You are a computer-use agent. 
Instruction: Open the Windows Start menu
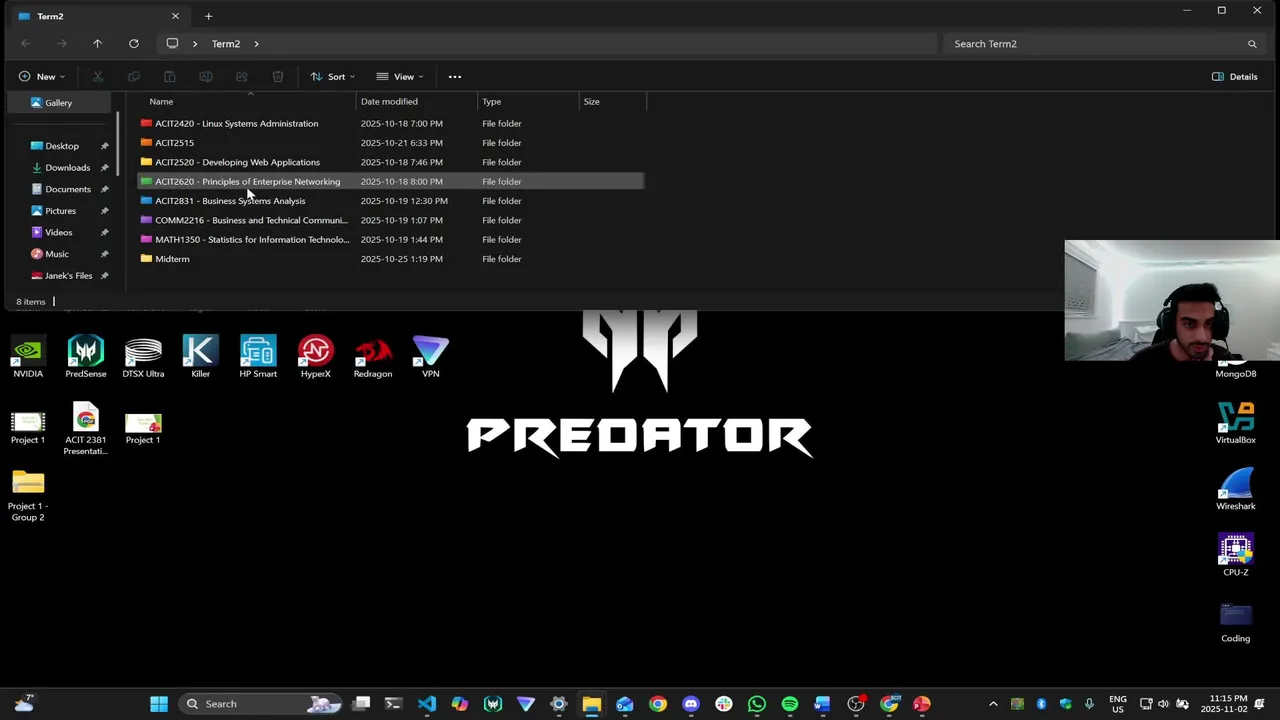click(159, 704)
